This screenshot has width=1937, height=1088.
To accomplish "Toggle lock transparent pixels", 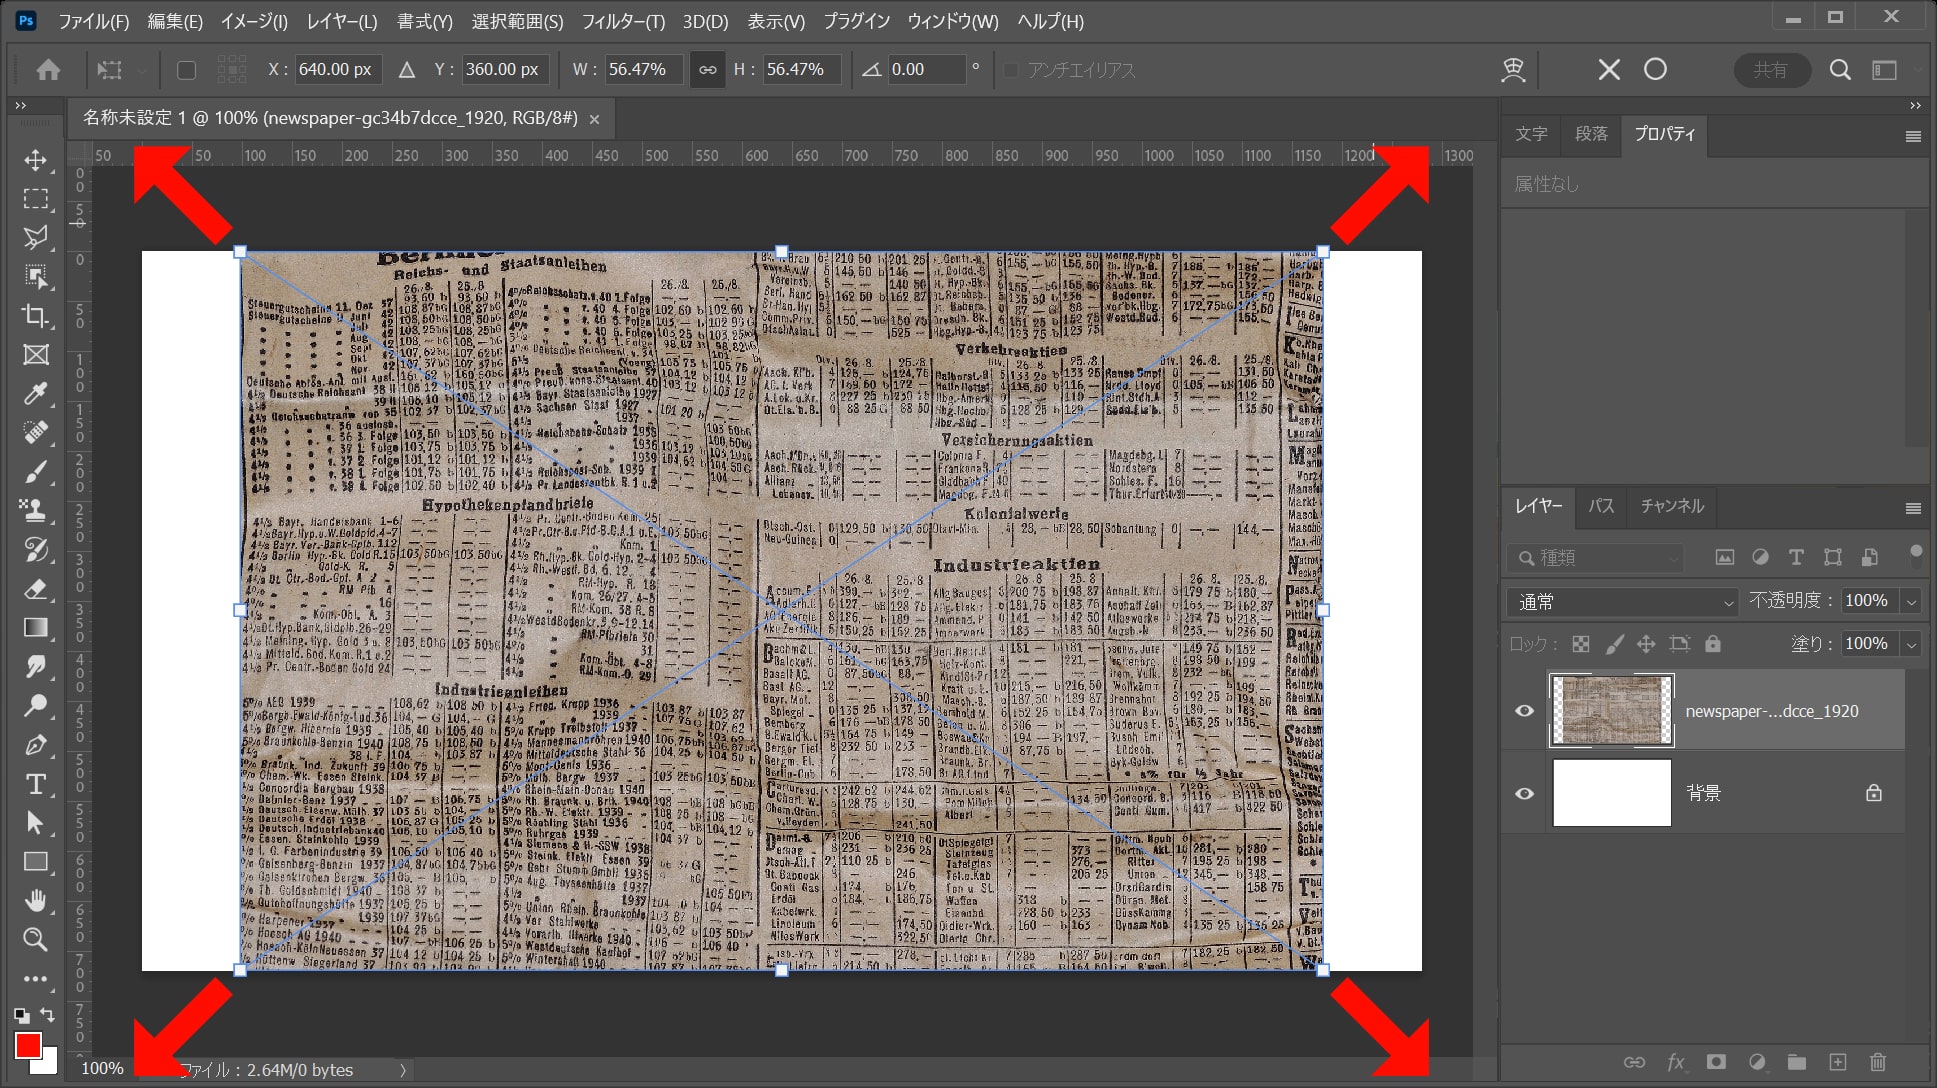I will click(x=1581, y=644).
